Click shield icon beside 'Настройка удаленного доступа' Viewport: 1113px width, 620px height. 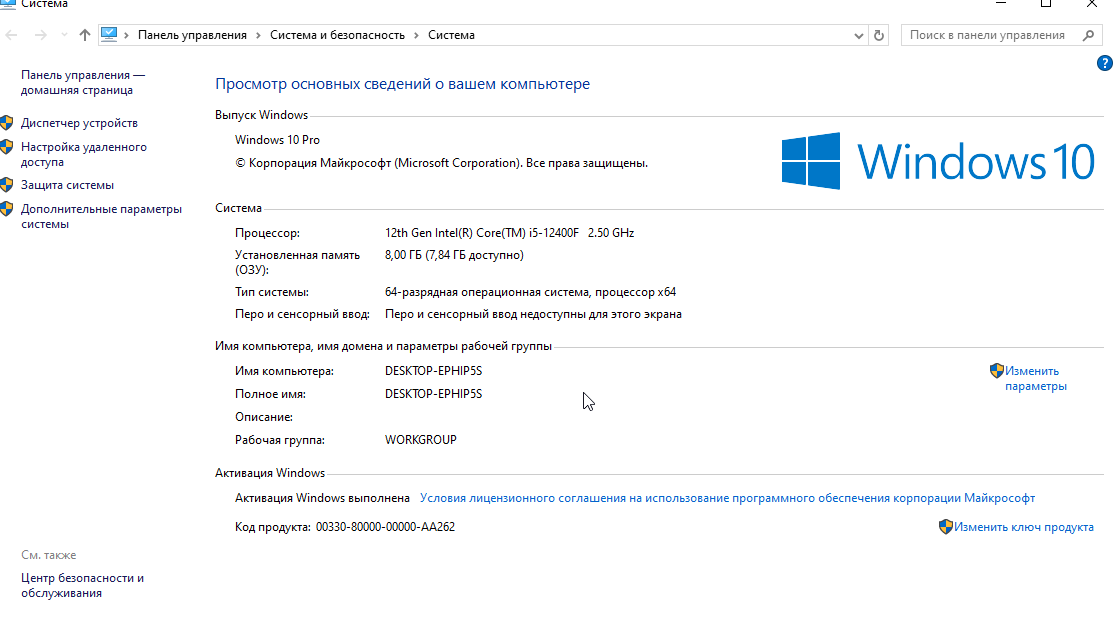tap(7, 147)
